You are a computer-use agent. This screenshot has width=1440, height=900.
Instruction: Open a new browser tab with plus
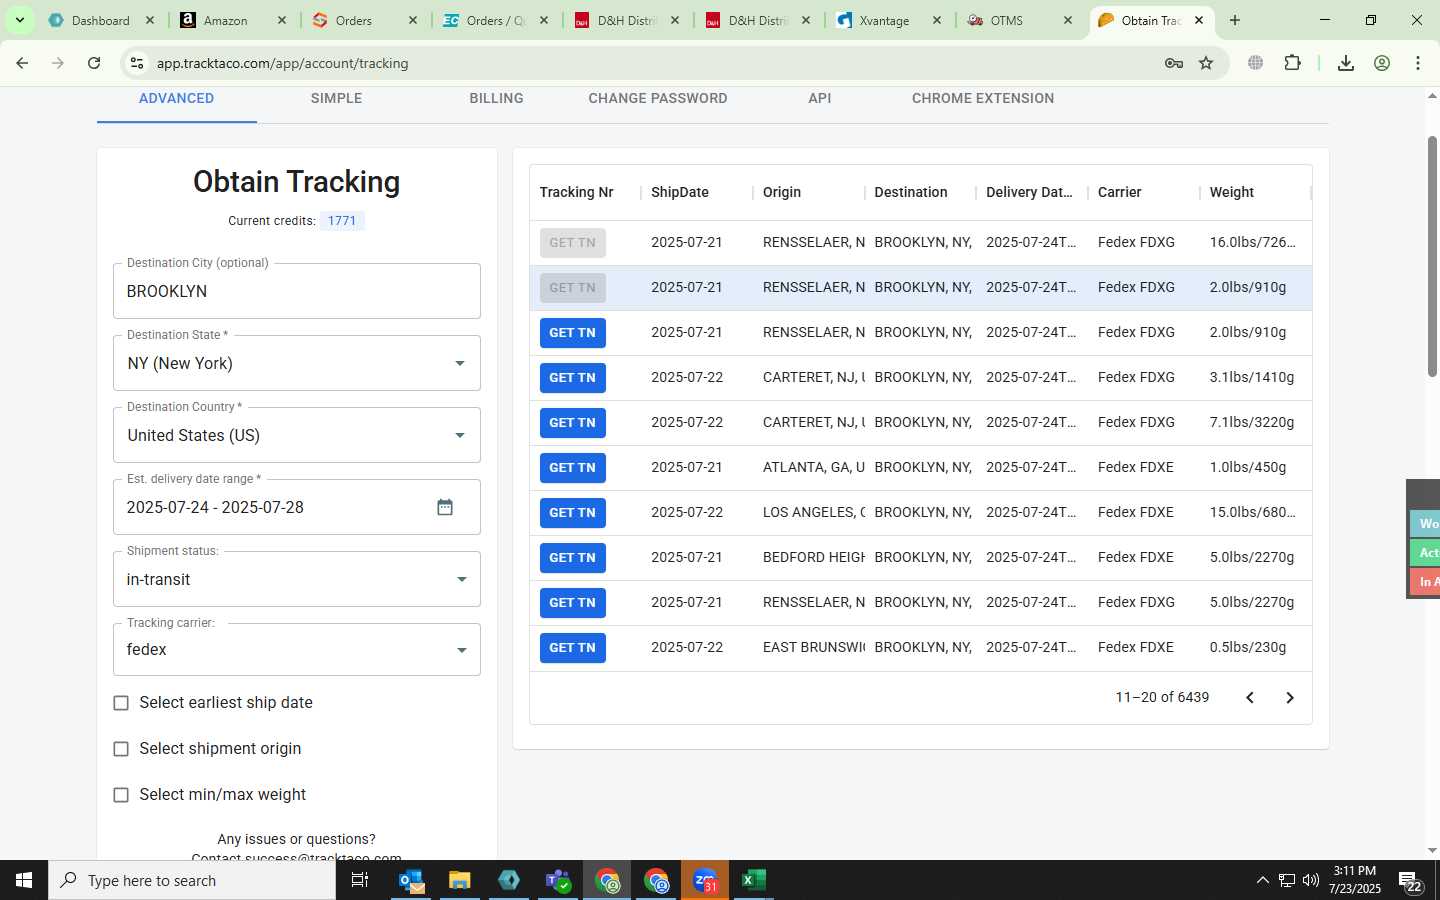coord(1235,20)
